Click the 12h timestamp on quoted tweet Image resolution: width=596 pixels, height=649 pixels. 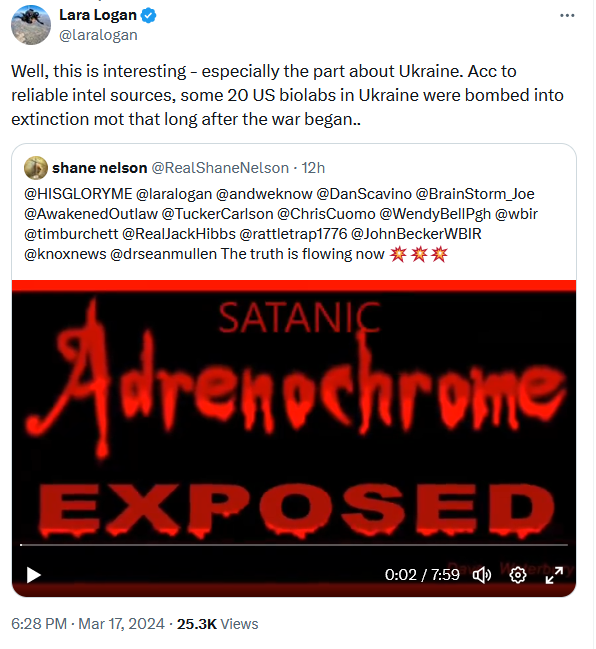313,168
